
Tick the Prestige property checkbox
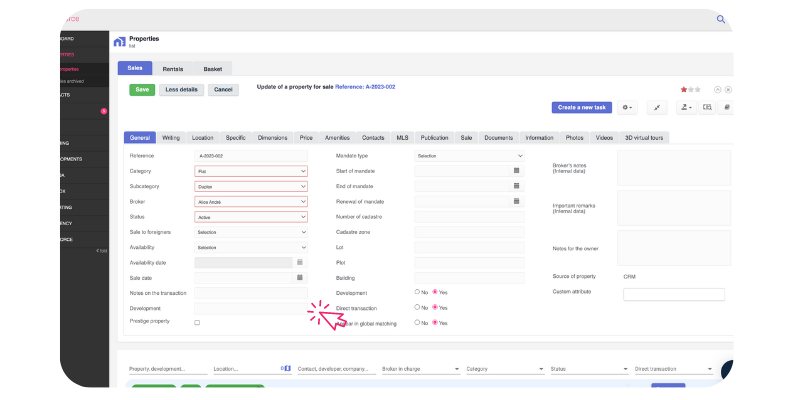click(197, 322)
